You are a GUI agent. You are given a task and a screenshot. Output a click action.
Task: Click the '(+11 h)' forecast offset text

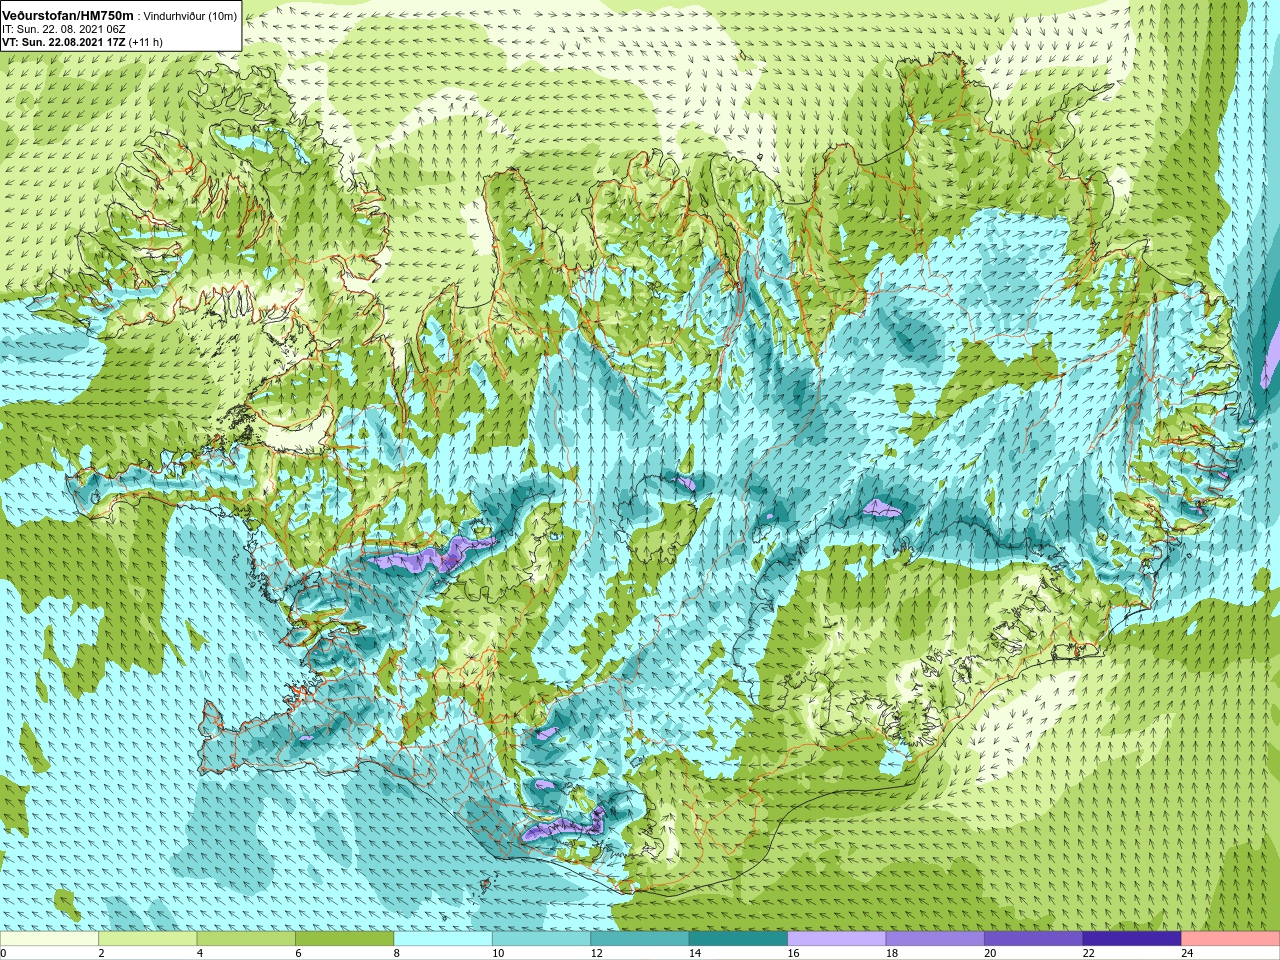(x=145, y=42)
